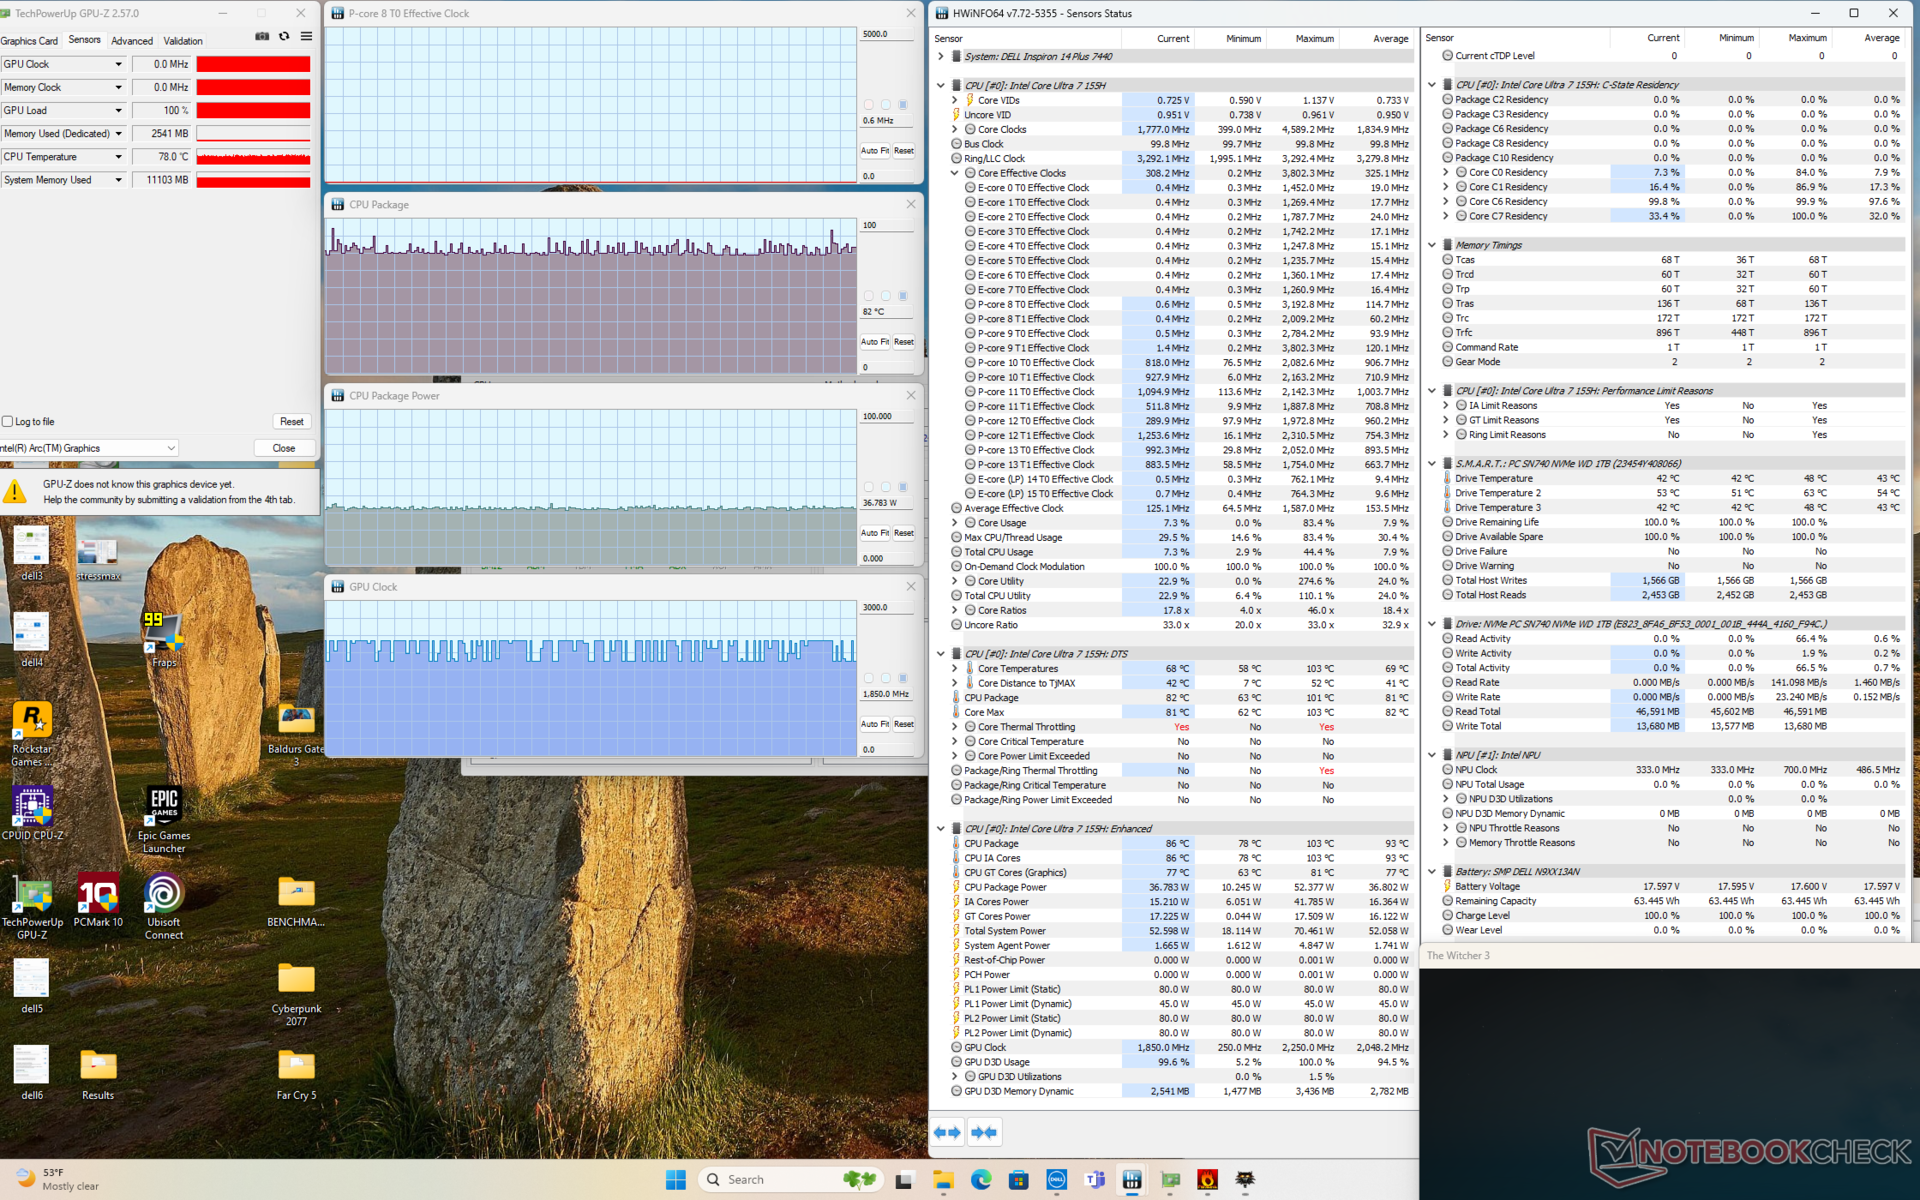Open the GPU-Z hamburger menu
This screenshot has width=1920, height=1200.
click(306, 37)
